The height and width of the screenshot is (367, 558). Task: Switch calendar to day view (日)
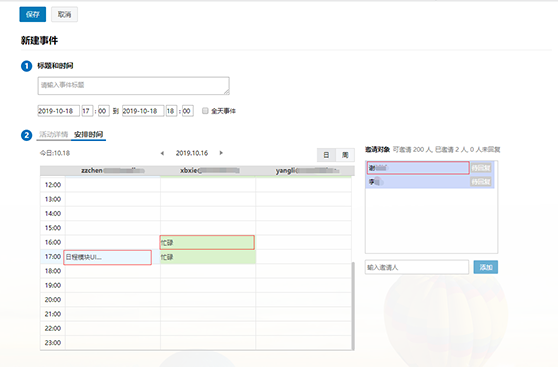tap(326, 155)
